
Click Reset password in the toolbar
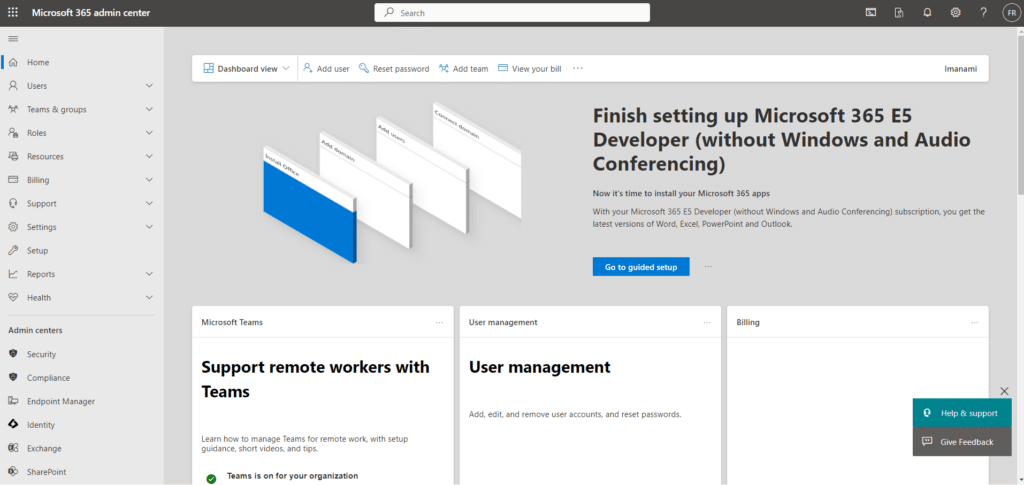point(394,69)
